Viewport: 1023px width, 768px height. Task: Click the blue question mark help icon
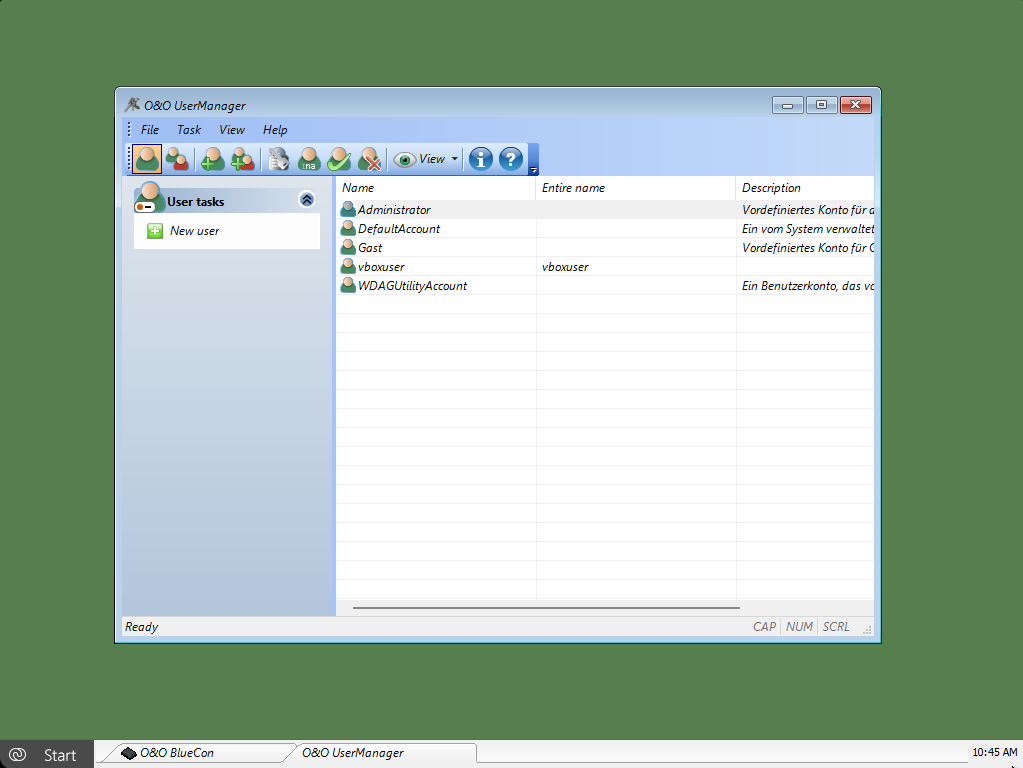(511, 159)
